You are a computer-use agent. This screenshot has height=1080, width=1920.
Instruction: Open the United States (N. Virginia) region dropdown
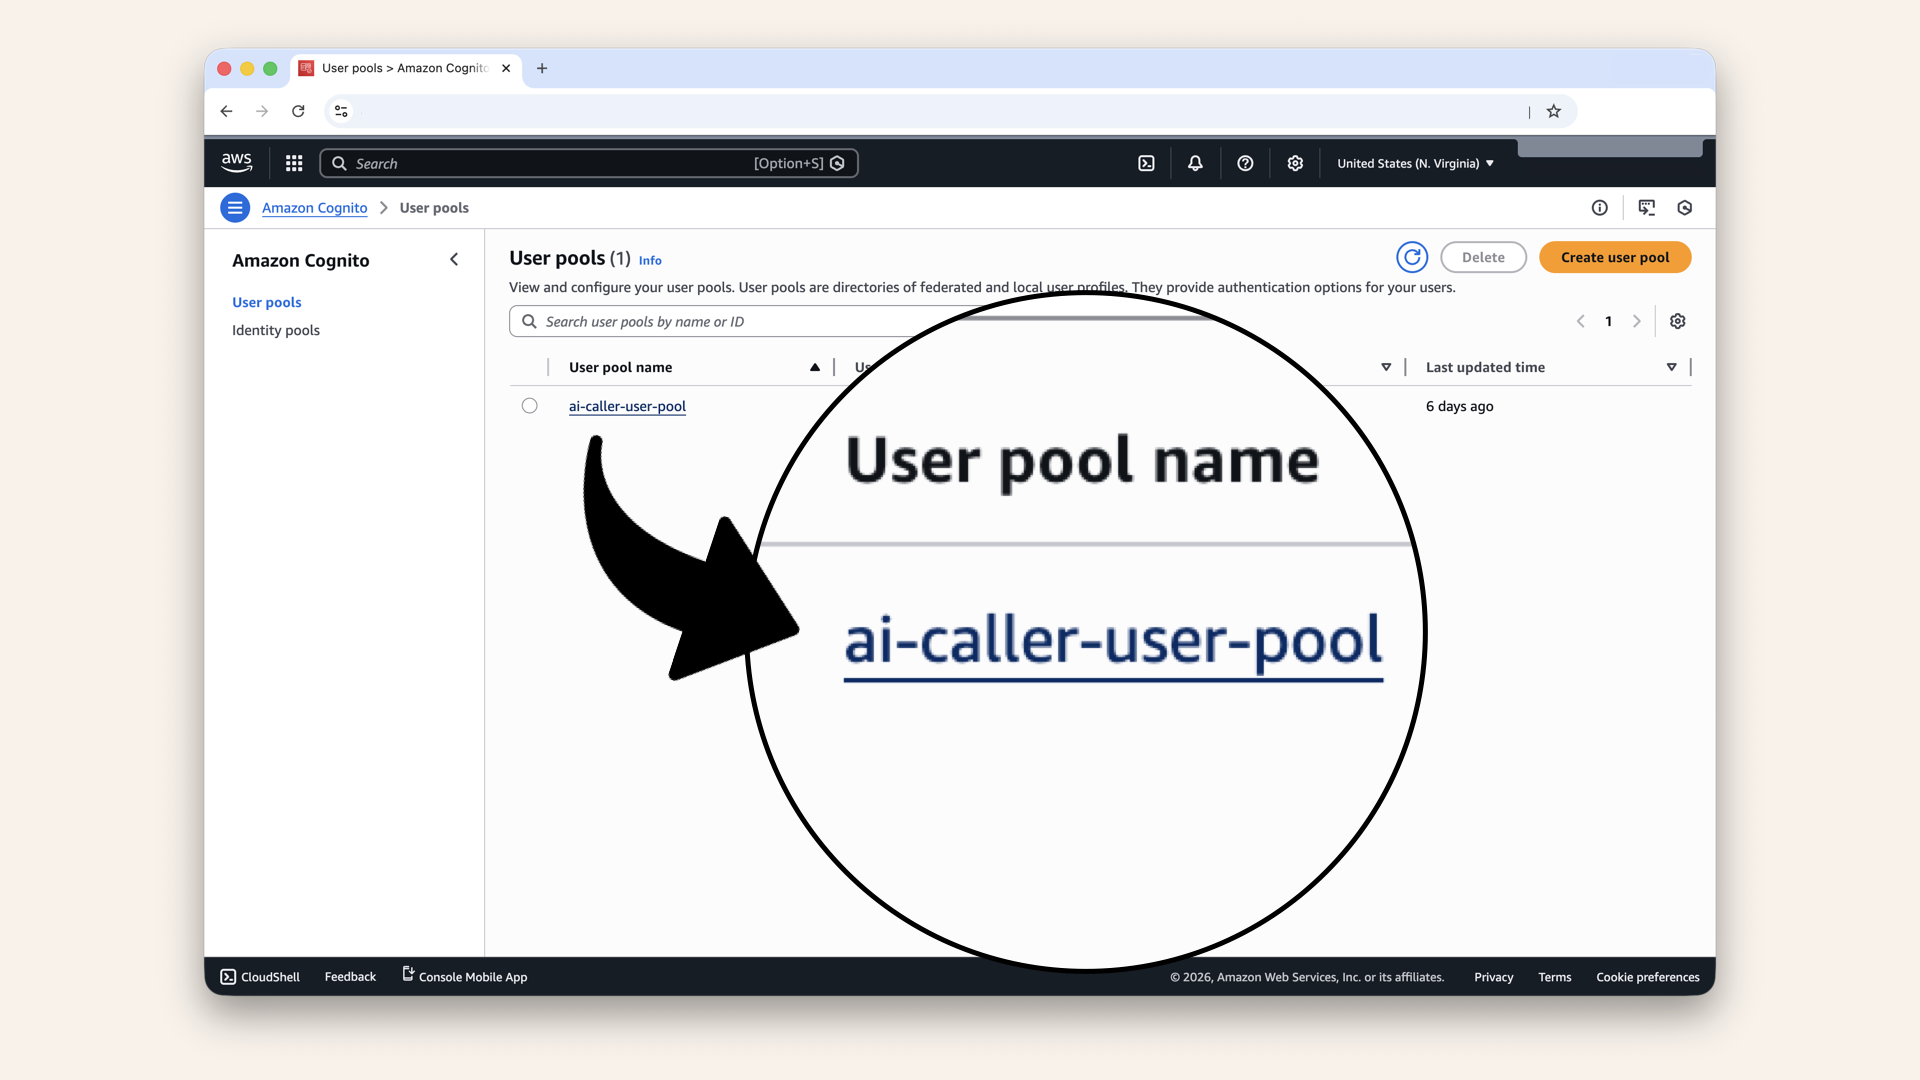1413,162
